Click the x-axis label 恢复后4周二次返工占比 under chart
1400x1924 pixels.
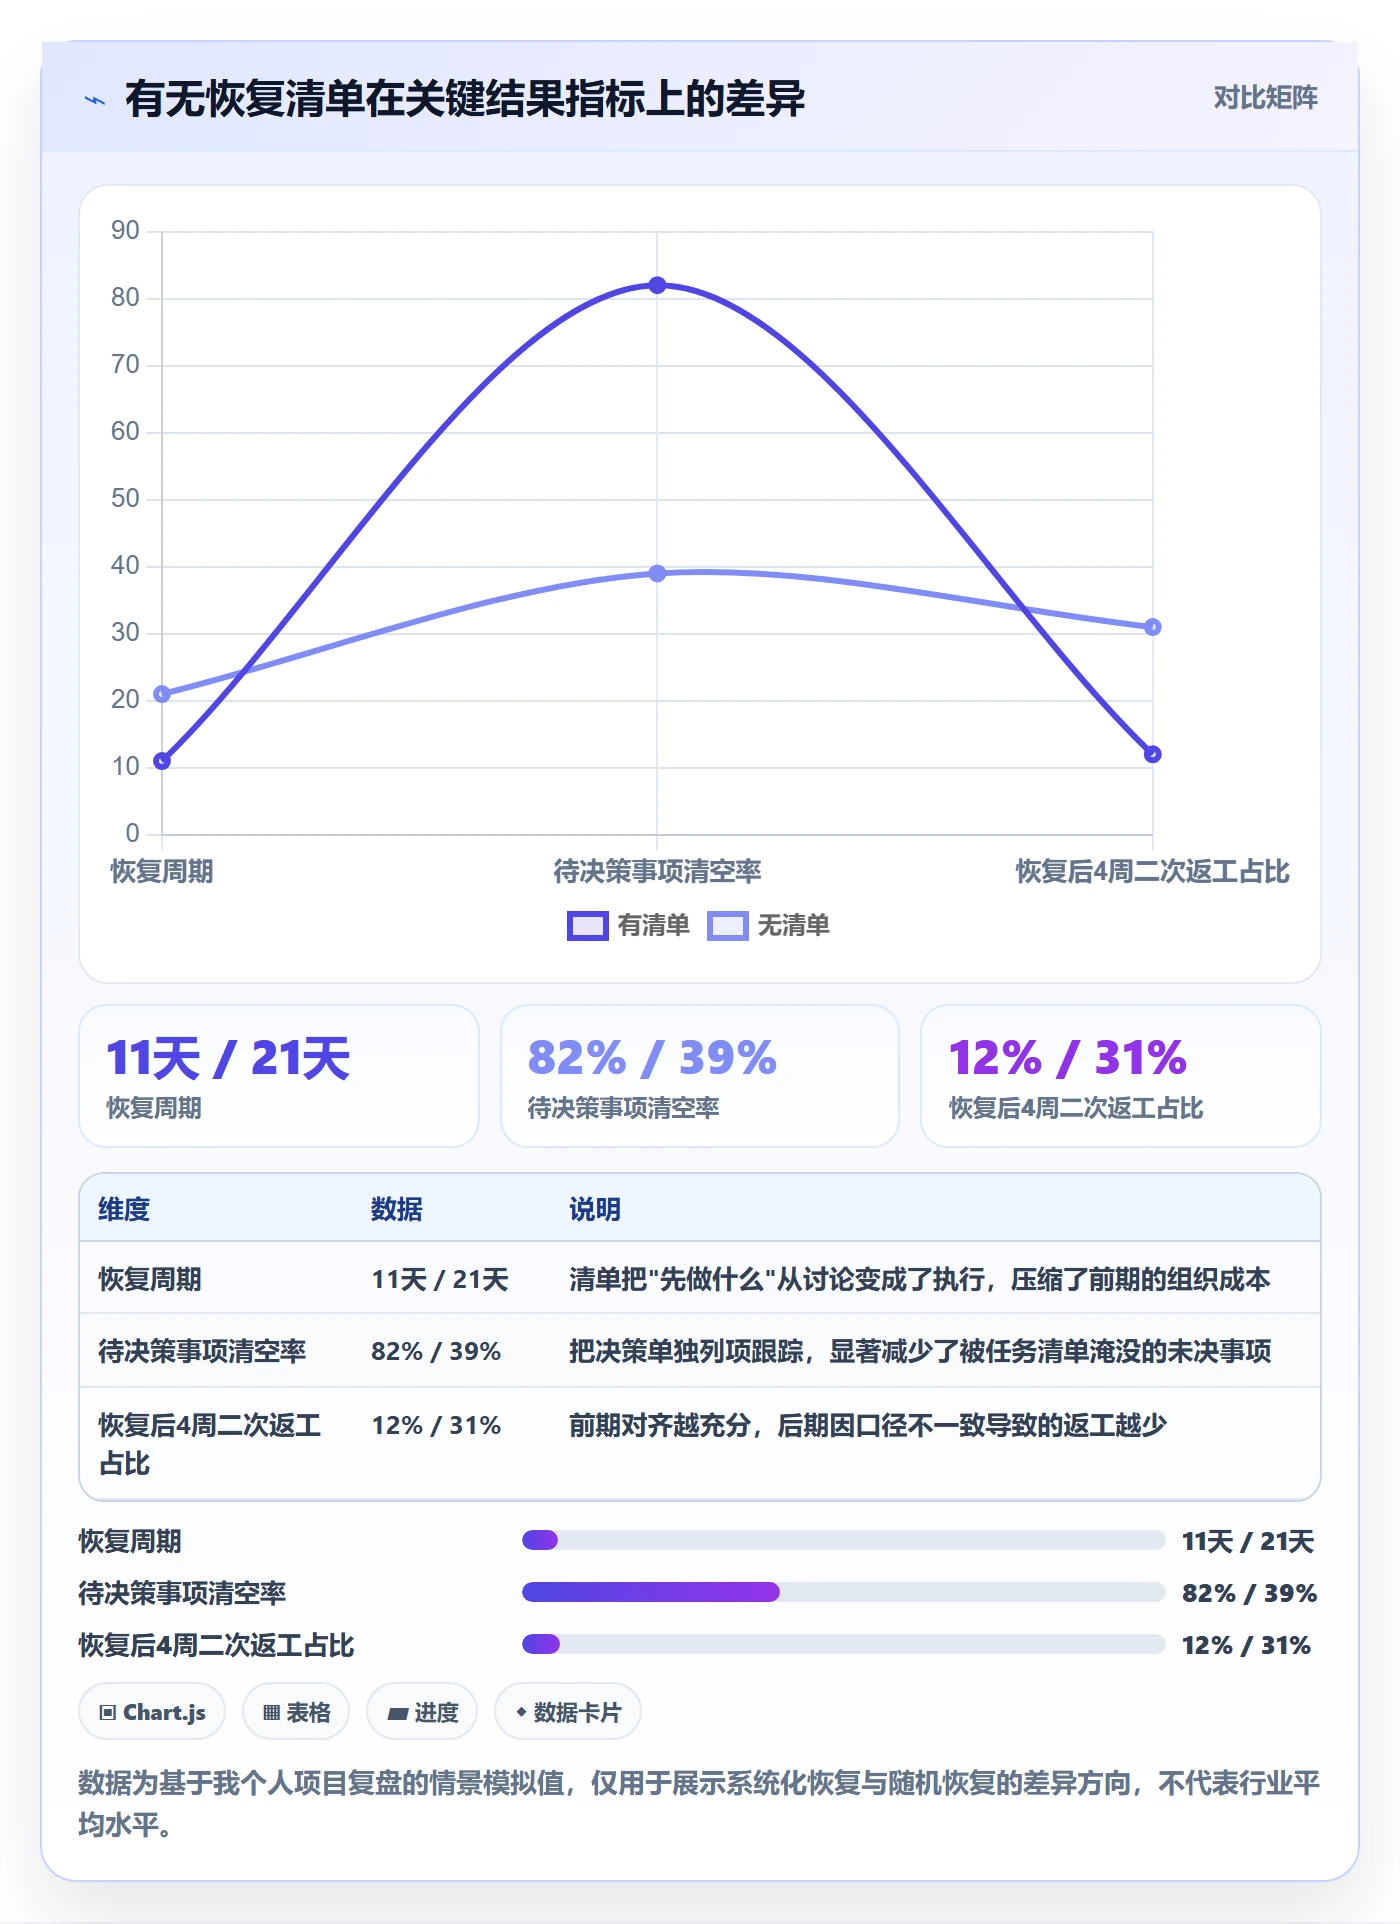pos(1152,872)
